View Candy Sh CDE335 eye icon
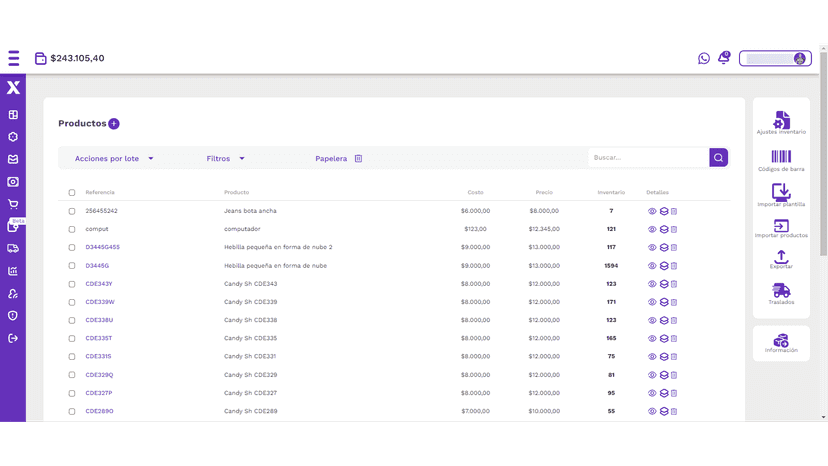The height and width of the screenshot is (466, 828). [652, 339]
